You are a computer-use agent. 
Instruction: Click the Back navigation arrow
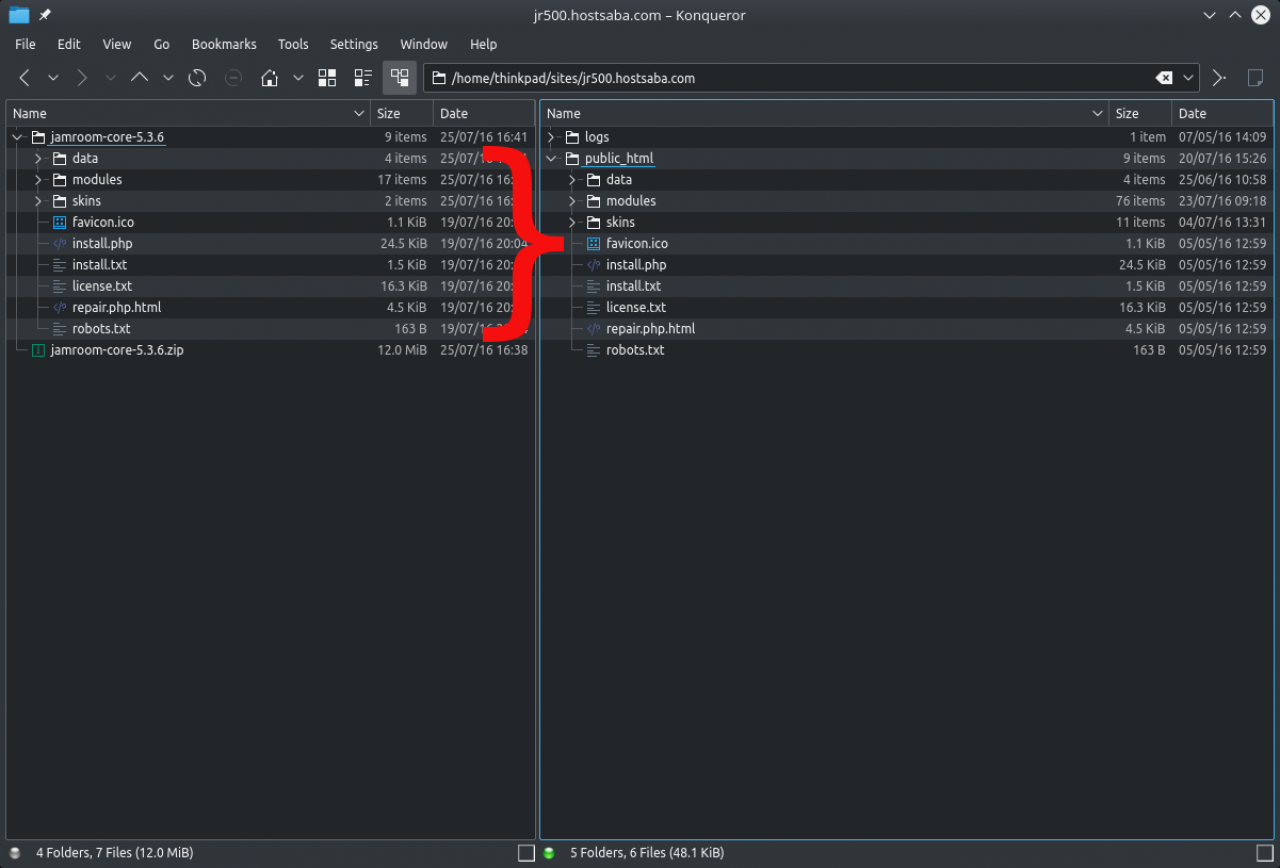25,78
